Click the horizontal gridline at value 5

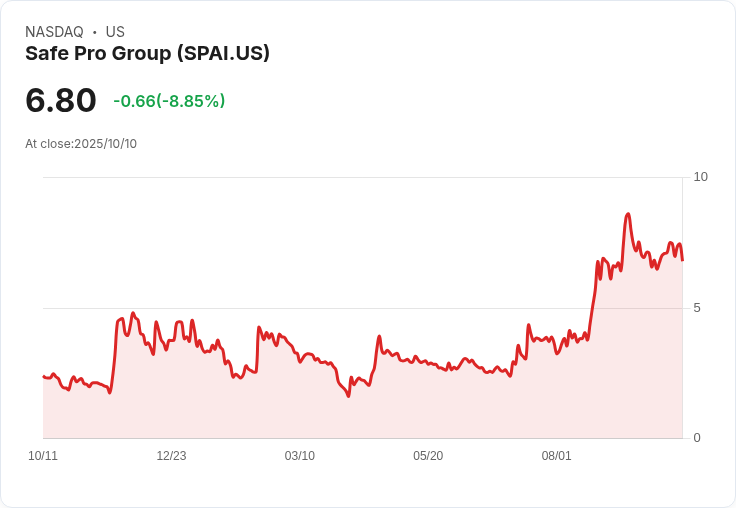363,308
